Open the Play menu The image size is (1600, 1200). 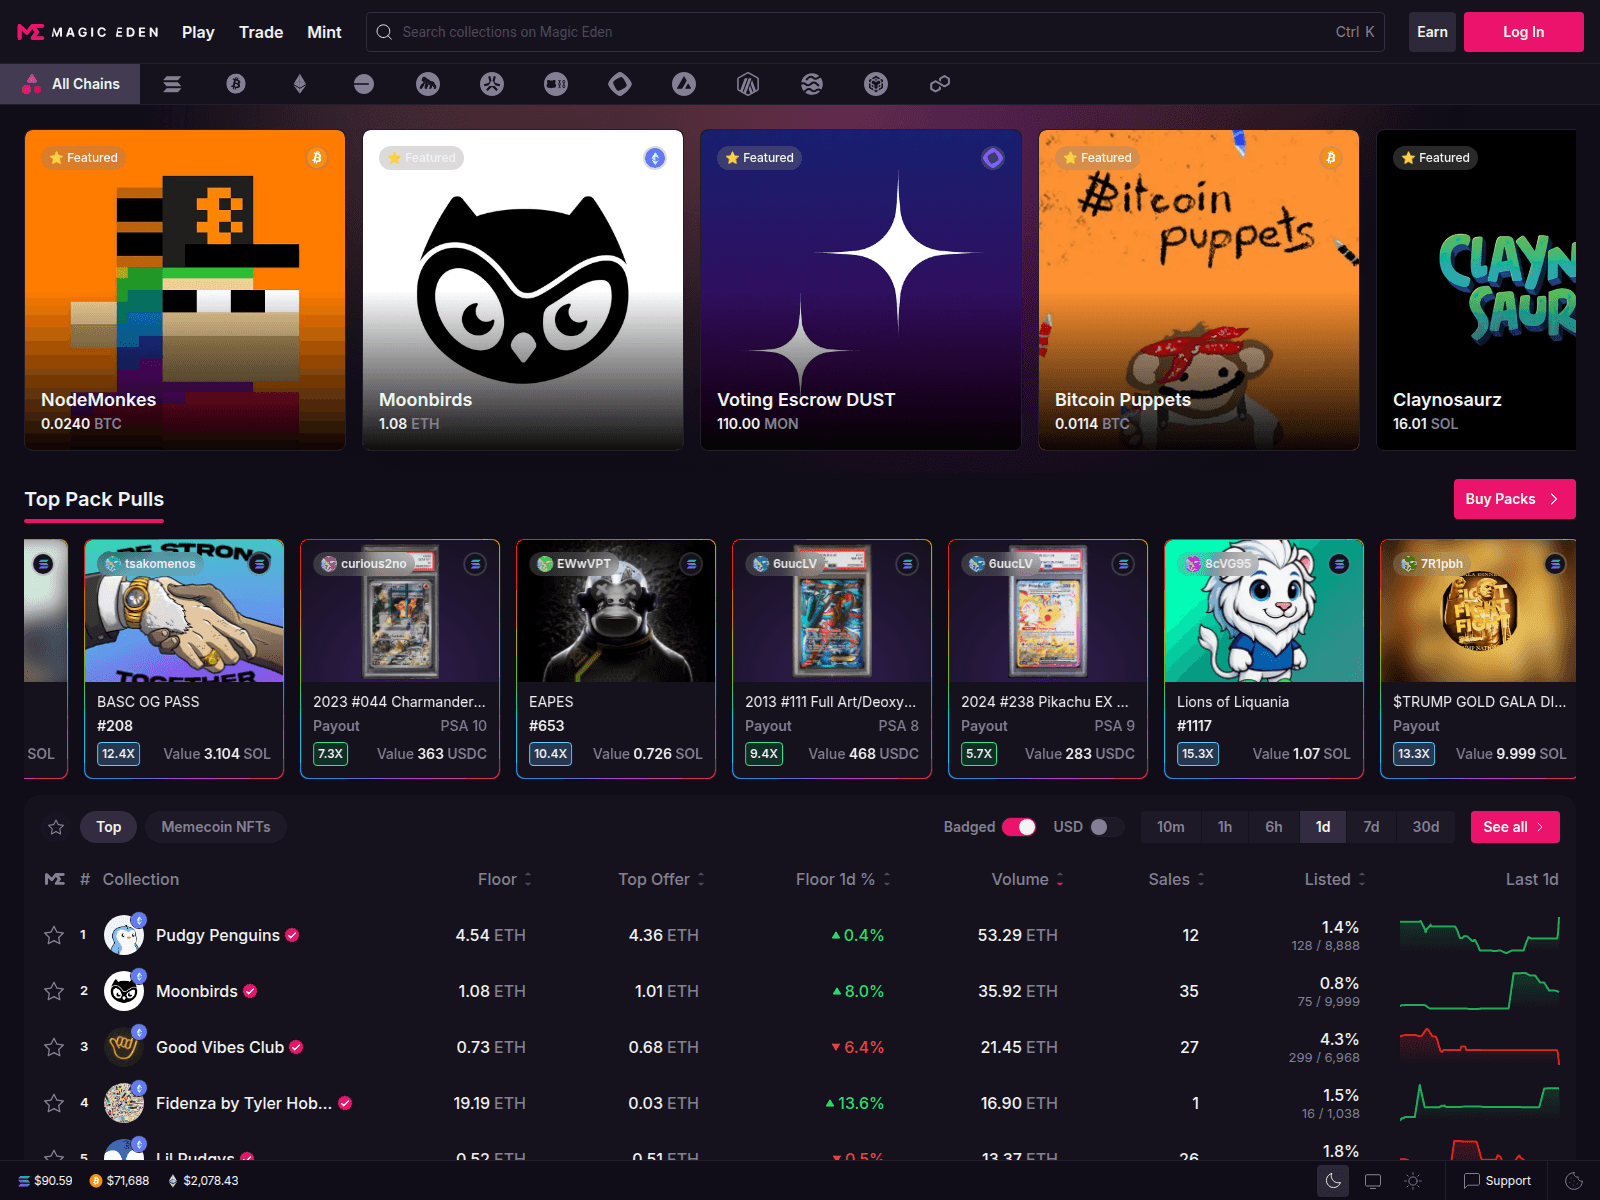pyautogui.click(x=198, y=32)
